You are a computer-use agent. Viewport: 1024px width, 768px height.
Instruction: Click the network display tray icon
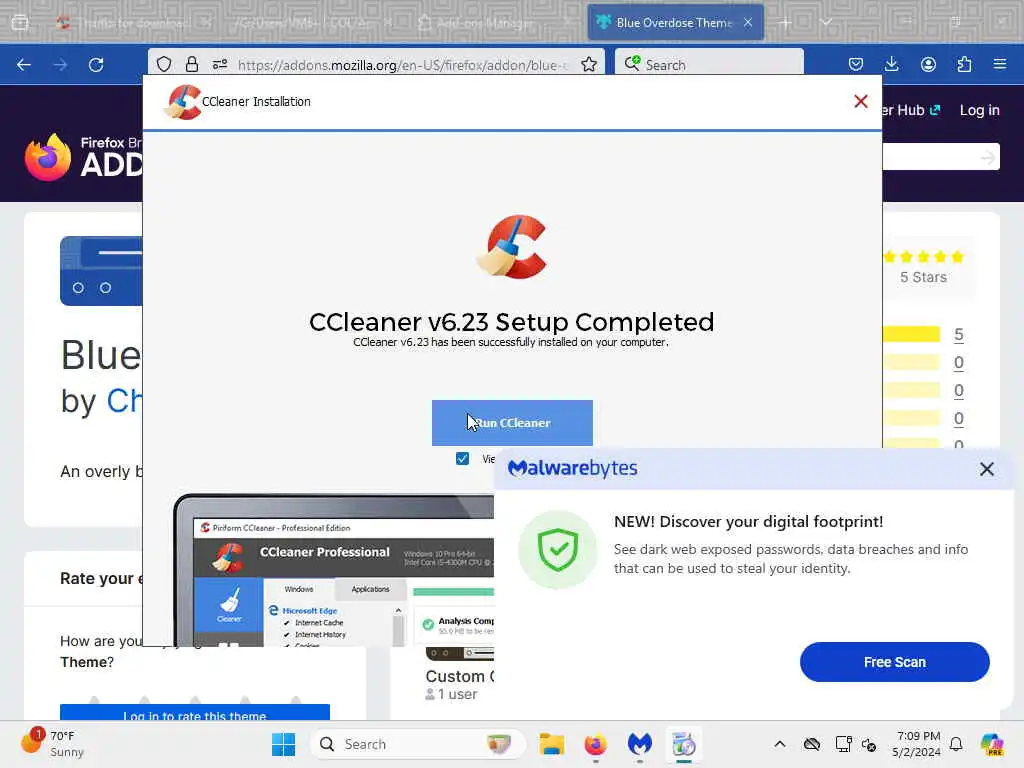[843, 744]
